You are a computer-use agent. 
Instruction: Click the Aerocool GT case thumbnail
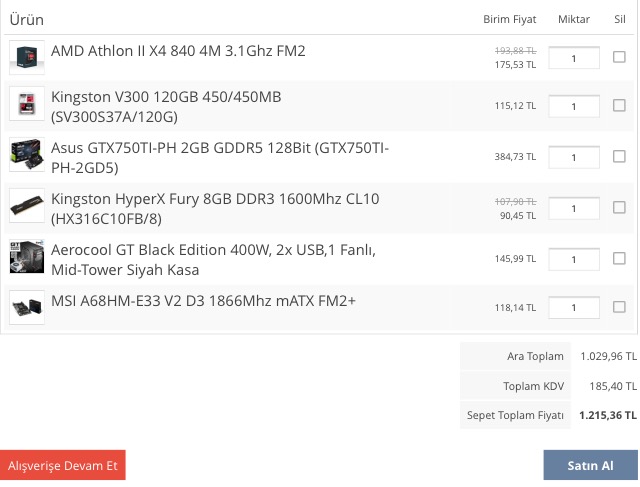coord(26,257)
